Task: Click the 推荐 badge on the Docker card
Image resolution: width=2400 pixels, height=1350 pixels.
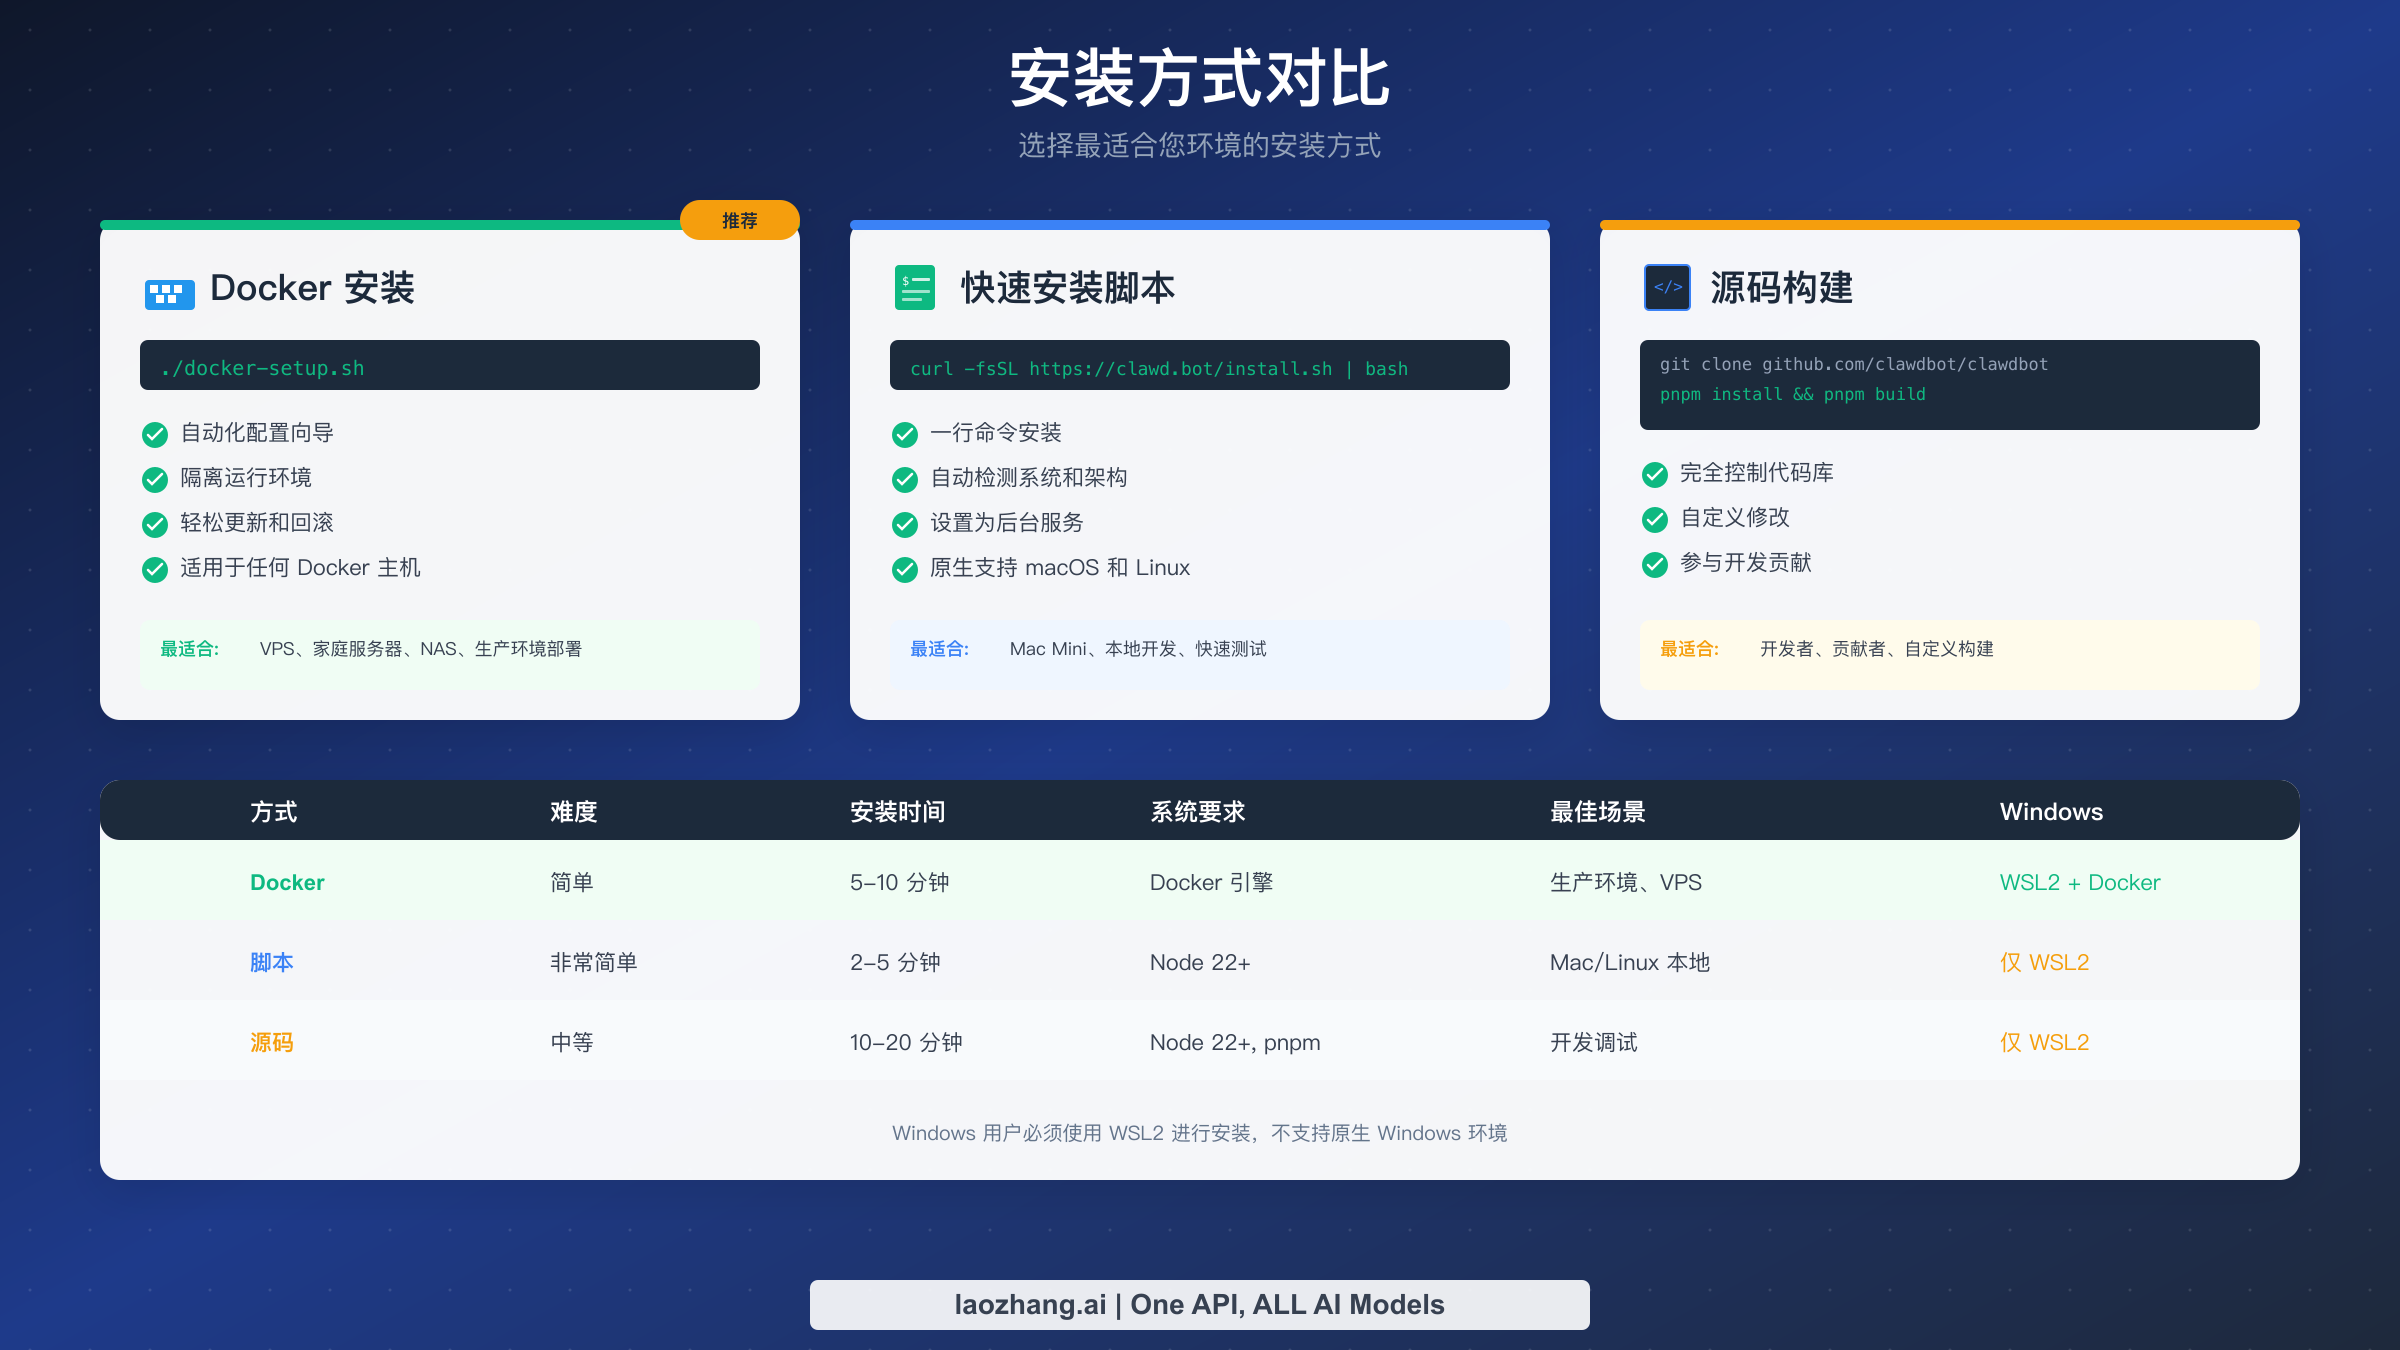Action: [x=740, y=220]
